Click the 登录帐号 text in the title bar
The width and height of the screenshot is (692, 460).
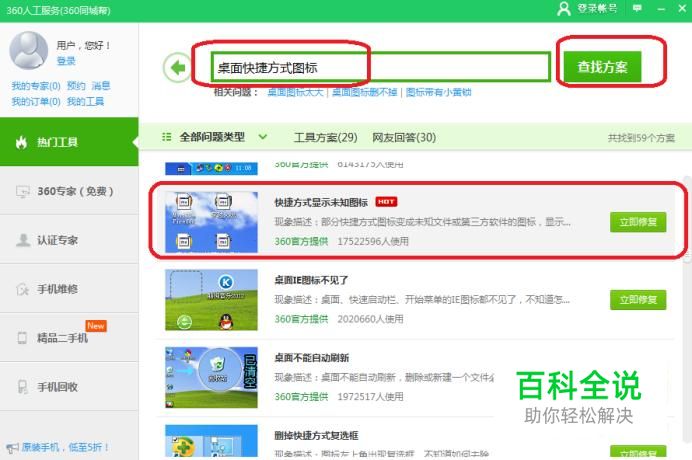click(x=598, y=8)
